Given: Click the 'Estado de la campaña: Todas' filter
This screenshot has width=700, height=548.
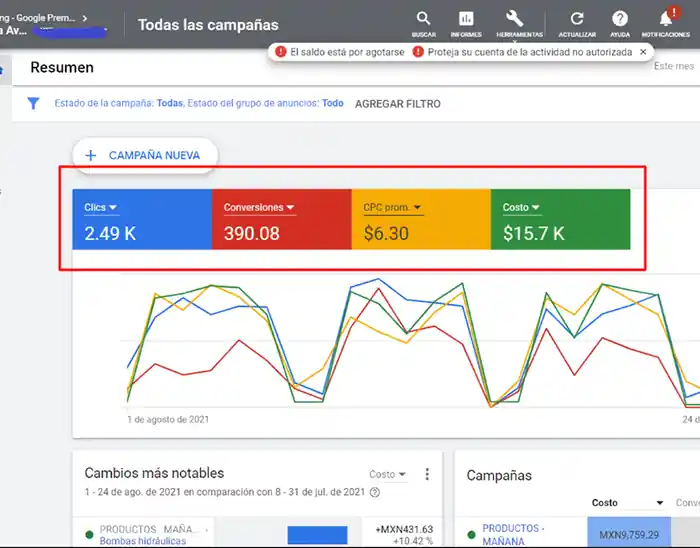Looking at the screenshot, I should [x=119, y=103].
